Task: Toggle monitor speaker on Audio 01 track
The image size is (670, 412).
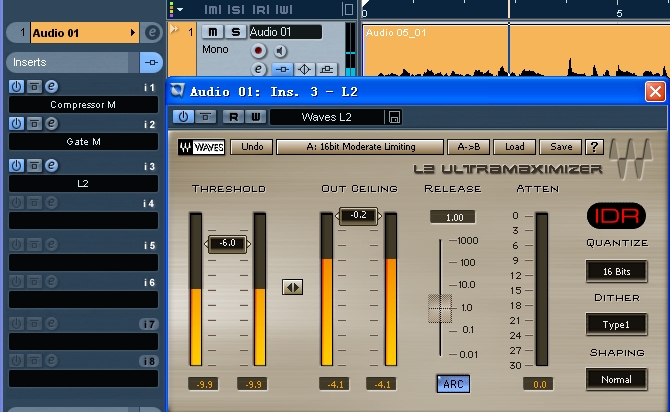Action: click(x=280, y=51)
